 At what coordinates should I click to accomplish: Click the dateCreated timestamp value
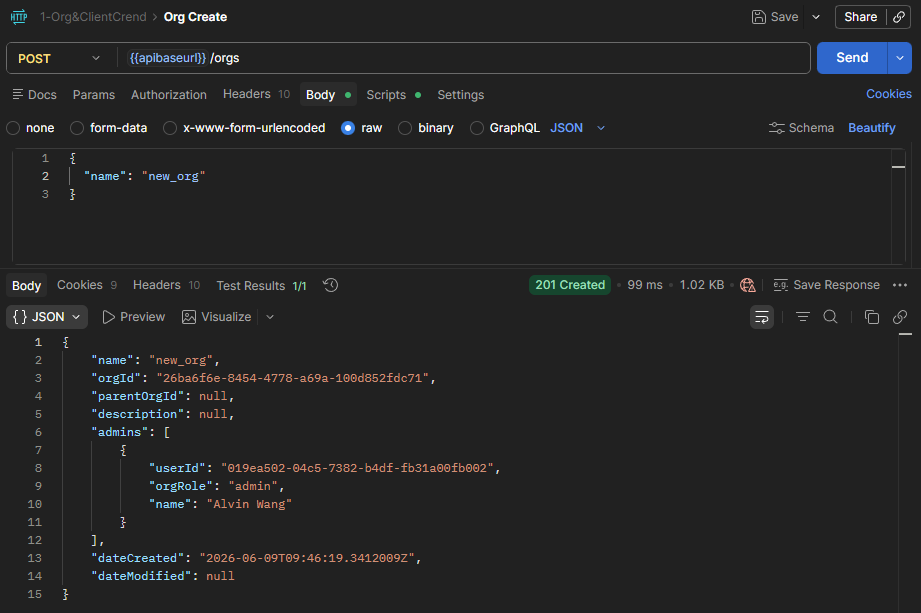tap(307, 558)
